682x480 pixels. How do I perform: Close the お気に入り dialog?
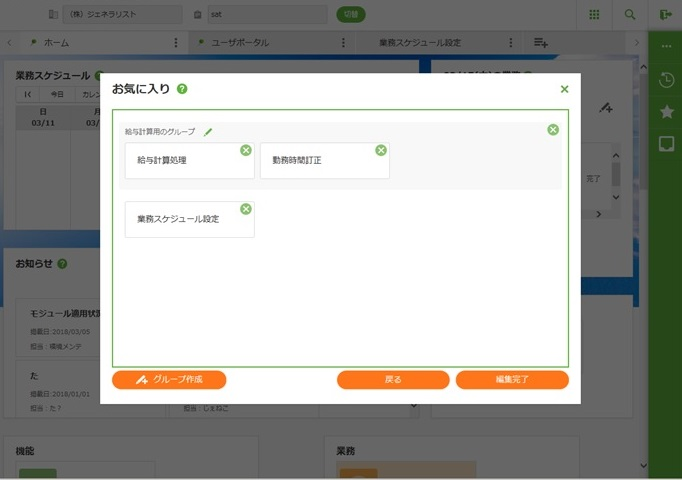pos(564,89)
